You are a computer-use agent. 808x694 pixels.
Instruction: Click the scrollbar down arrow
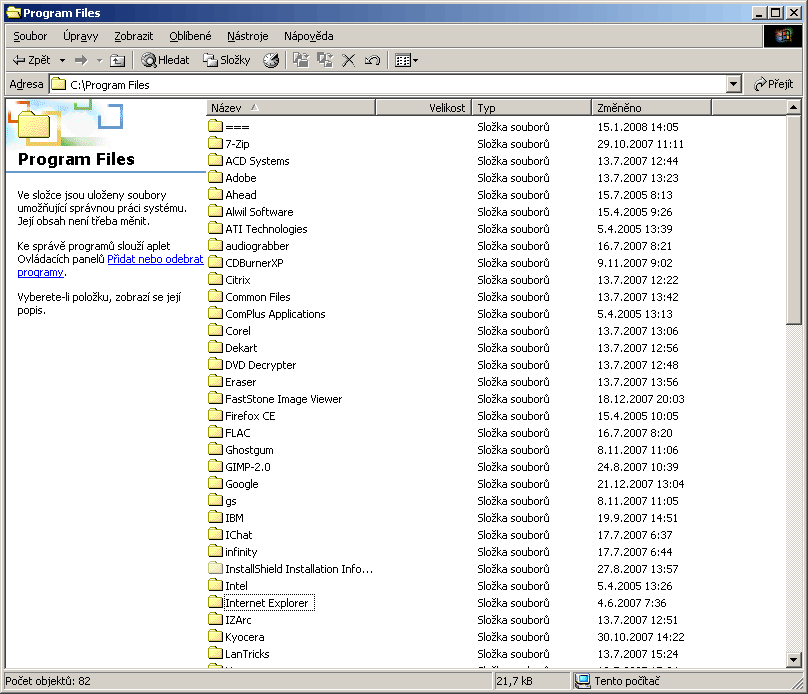click(794, 659)
